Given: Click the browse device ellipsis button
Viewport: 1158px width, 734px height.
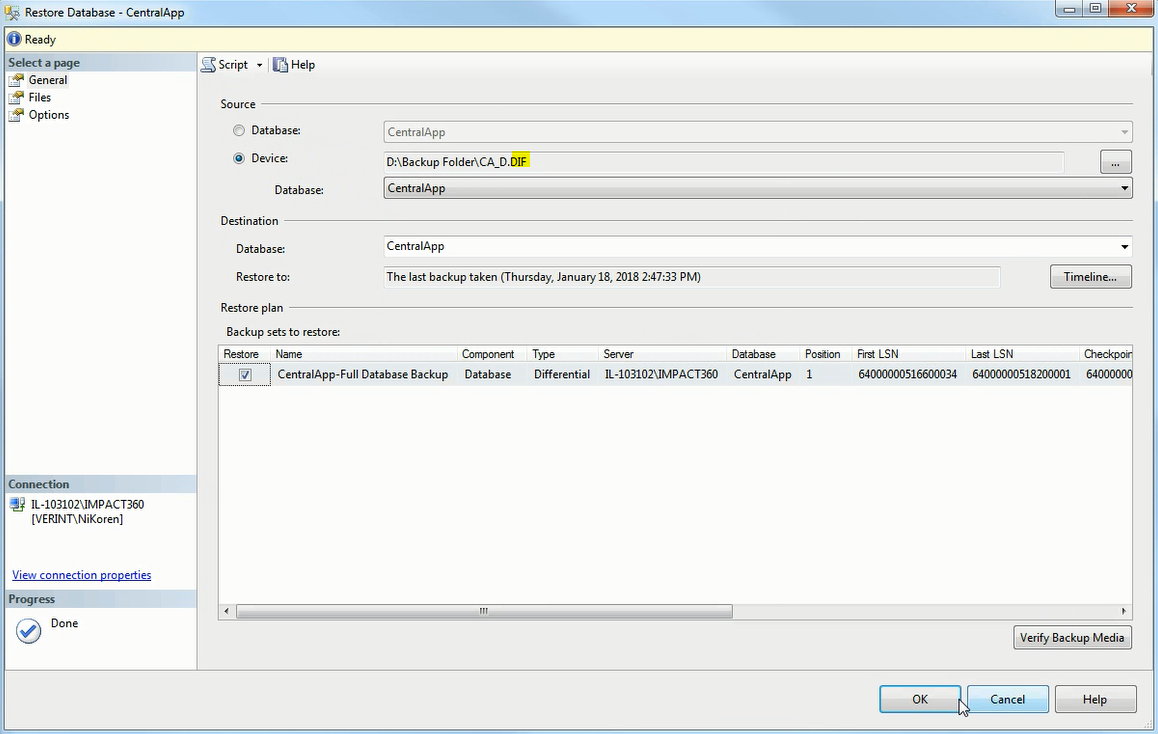Looking at the screenshot, I should click(x=1115, y=162).
